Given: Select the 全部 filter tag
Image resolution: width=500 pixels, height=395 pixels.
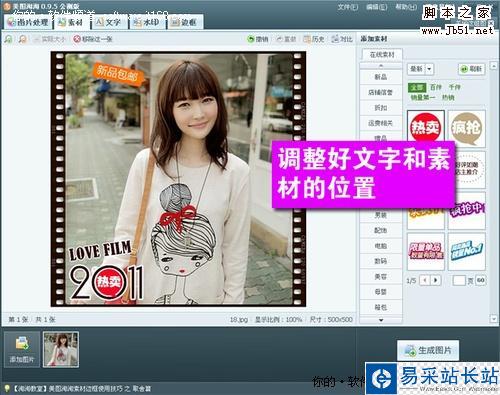Looking at the screenshot, I should (x=417, y=87).
